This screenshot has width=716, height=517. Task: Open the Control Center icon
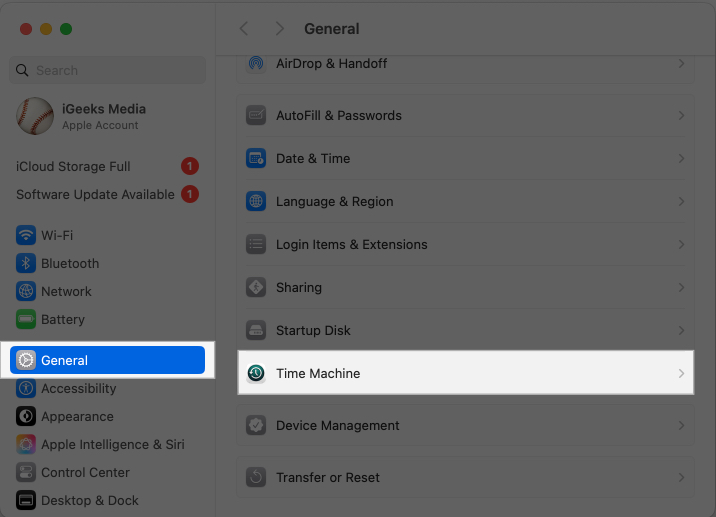(26, 473)
